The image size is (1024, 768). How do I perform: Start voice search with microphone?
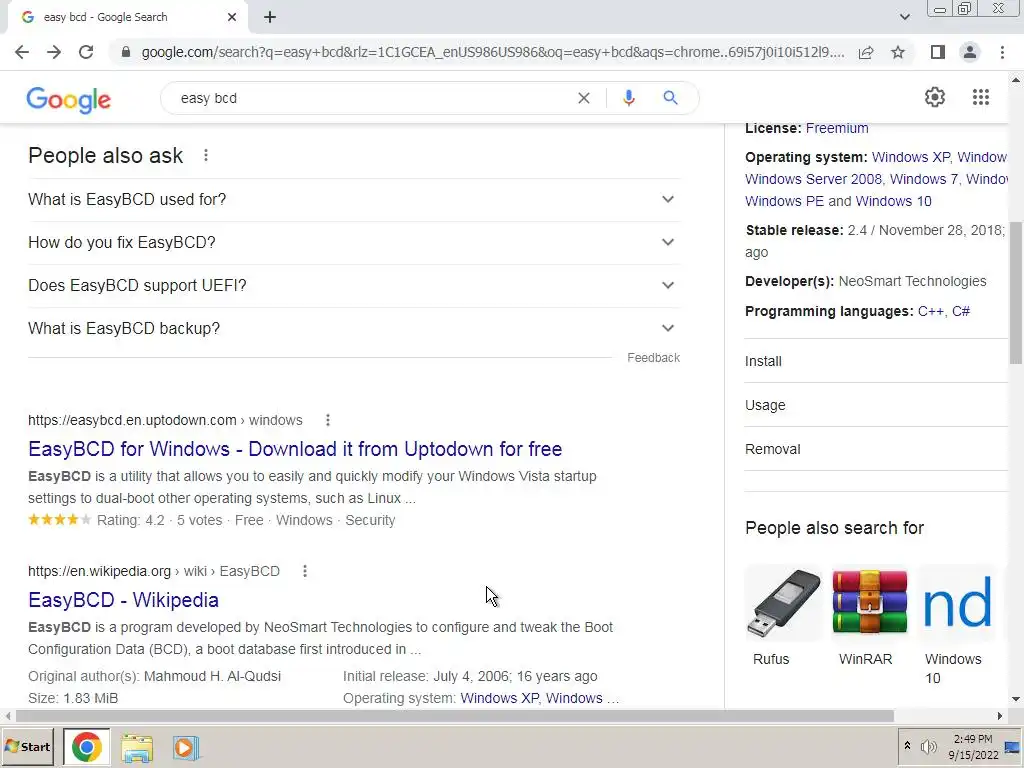pos(628,98)
